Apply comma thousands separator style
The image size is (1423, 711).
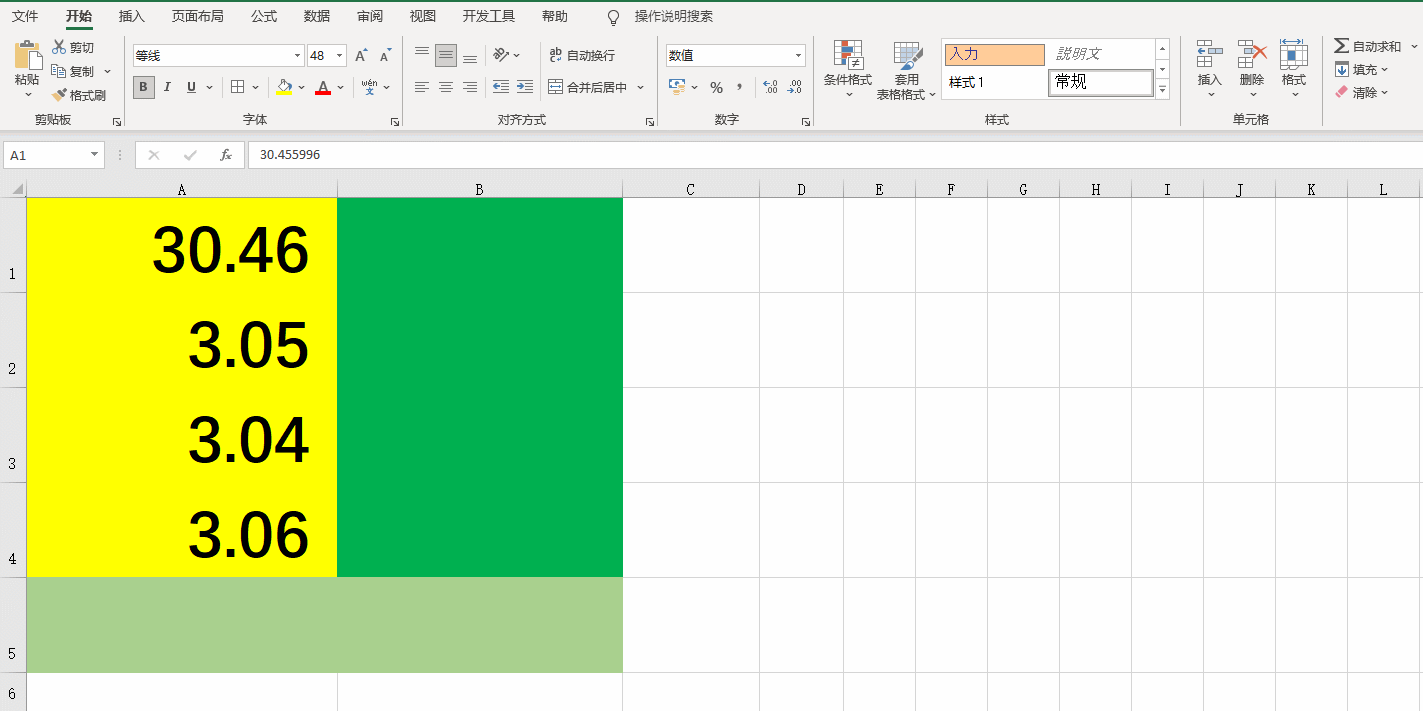pyautogui.click(x=740, y=88)
